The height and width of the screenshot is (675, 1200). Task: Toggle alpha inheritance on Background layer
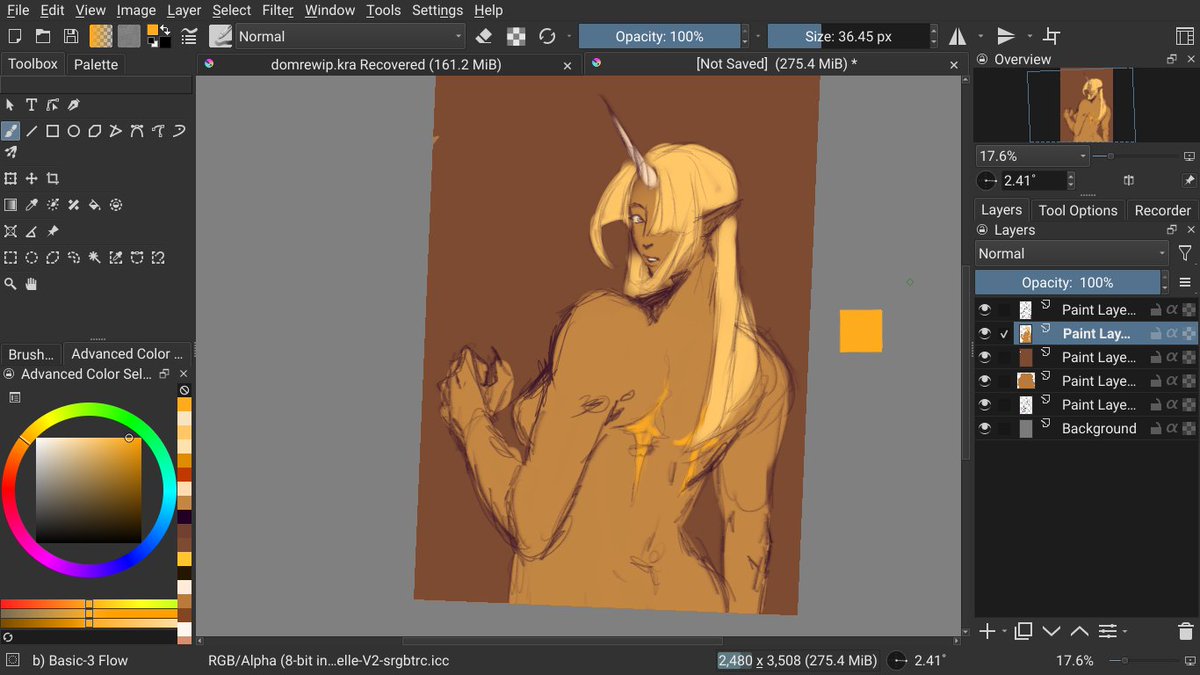pos(1172,428)
